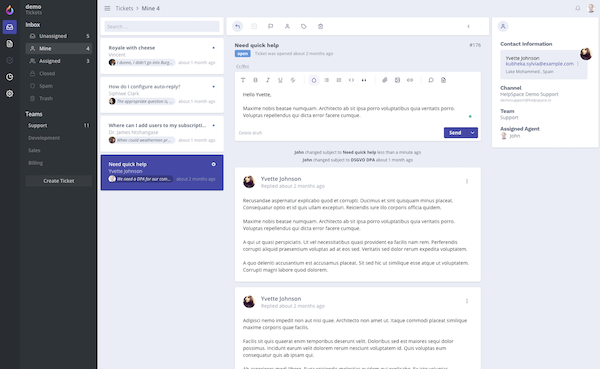Insert an image in the editor
The width and height of the screenshot is (600, 369).
tap(397, 80)
